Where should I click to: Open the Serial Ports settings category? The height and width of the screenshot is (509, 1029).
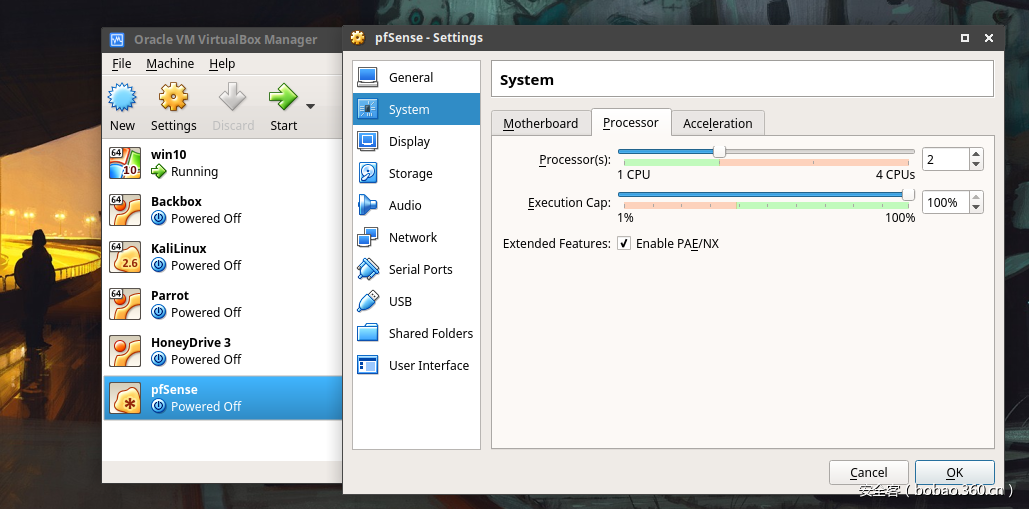pos(420,270)
